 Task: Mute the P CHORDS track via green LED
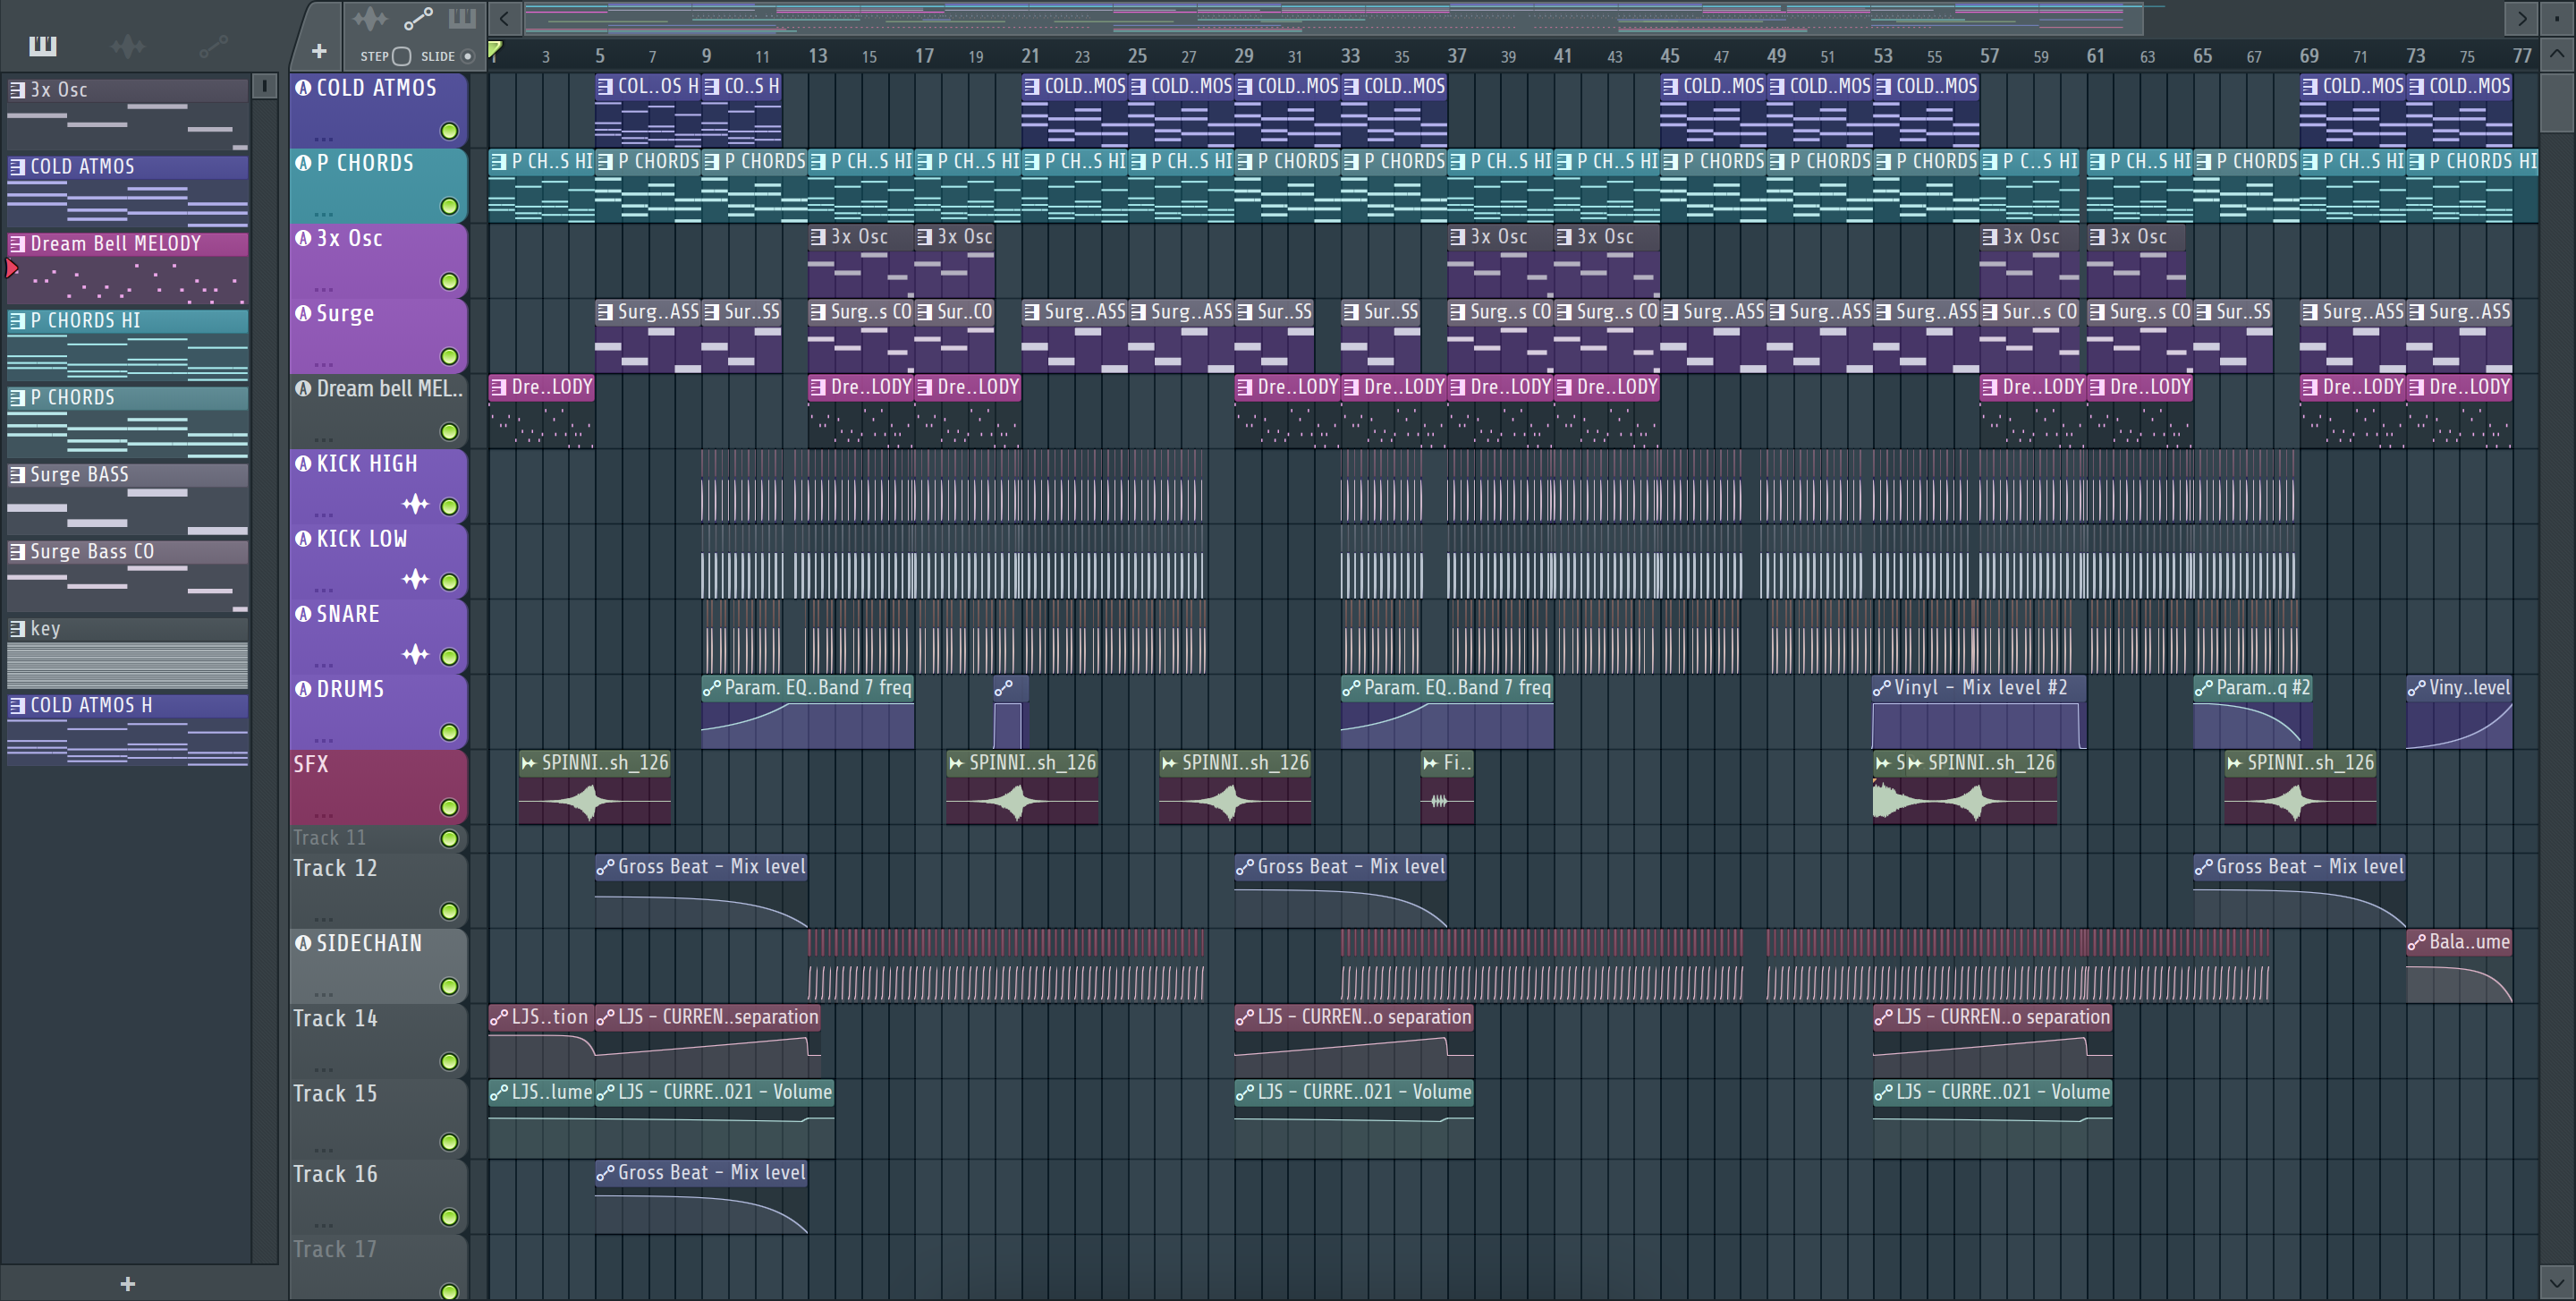coord(449,206)
